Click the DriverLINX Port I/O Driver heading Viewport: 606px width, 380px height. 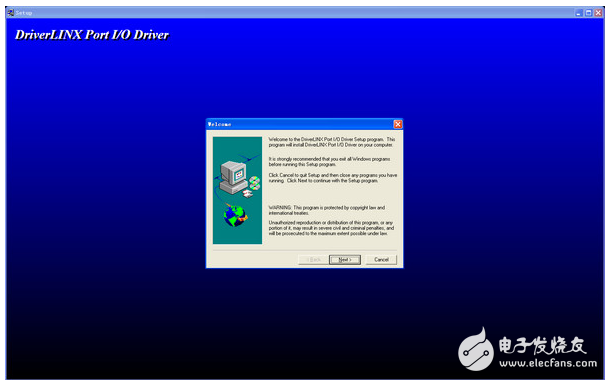coord(92,35)
